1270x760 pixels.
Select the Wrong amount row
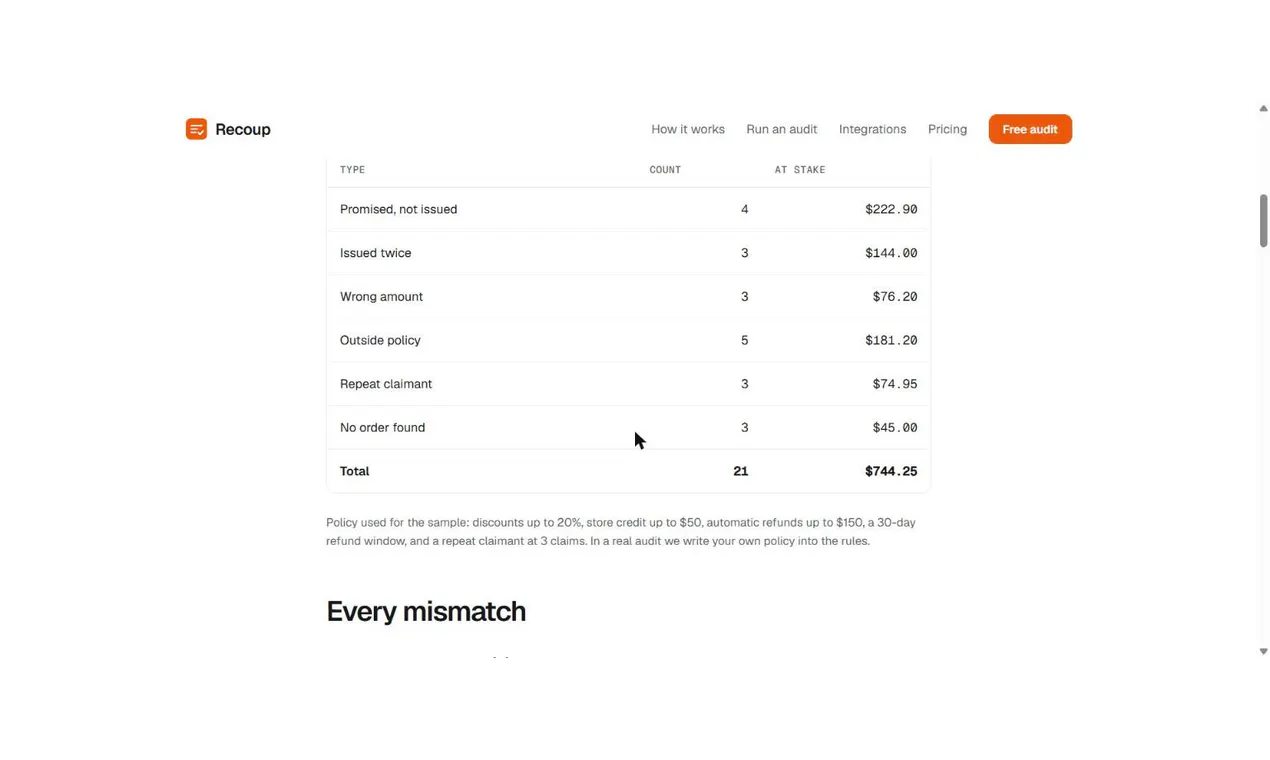[628, 297]
